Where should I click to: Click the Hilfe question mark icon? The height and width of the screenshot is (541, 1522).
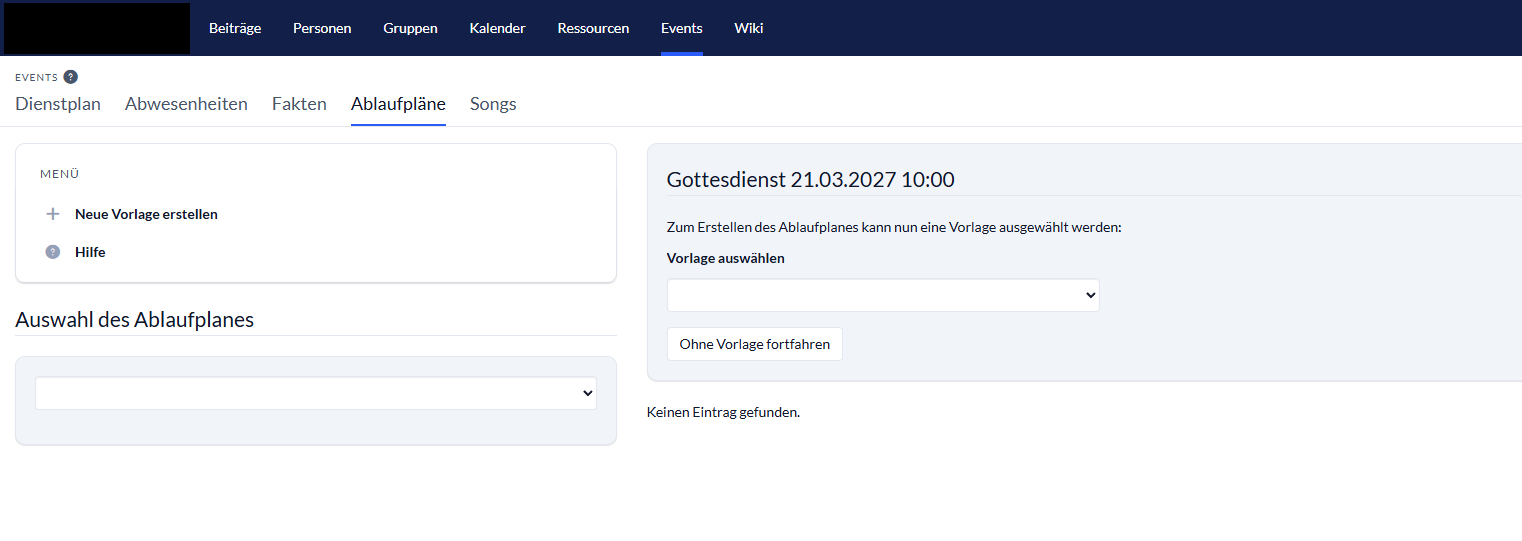point(53,252)
